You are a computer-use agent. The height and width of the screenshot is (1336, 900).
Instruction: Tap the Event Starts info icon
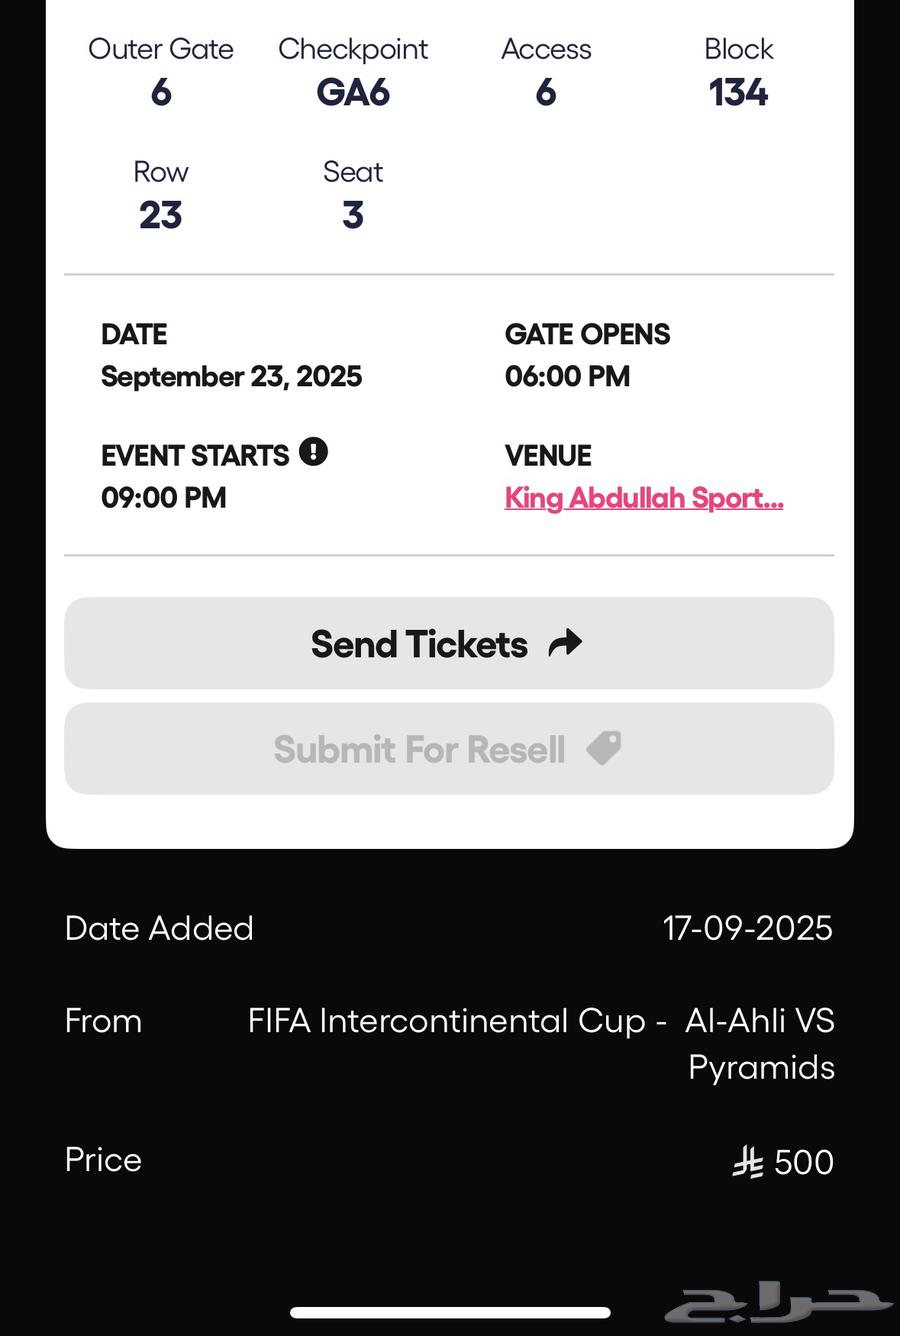(313, 452)
